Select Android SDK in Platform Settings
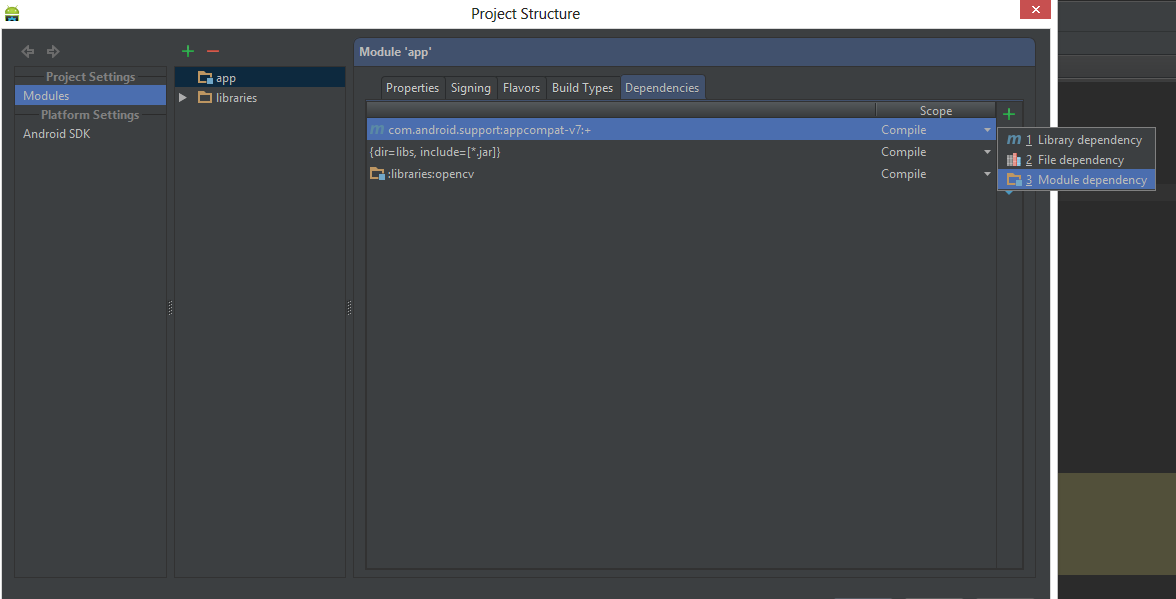This screenshot has width=1176, height=599. tap(57, 134)
